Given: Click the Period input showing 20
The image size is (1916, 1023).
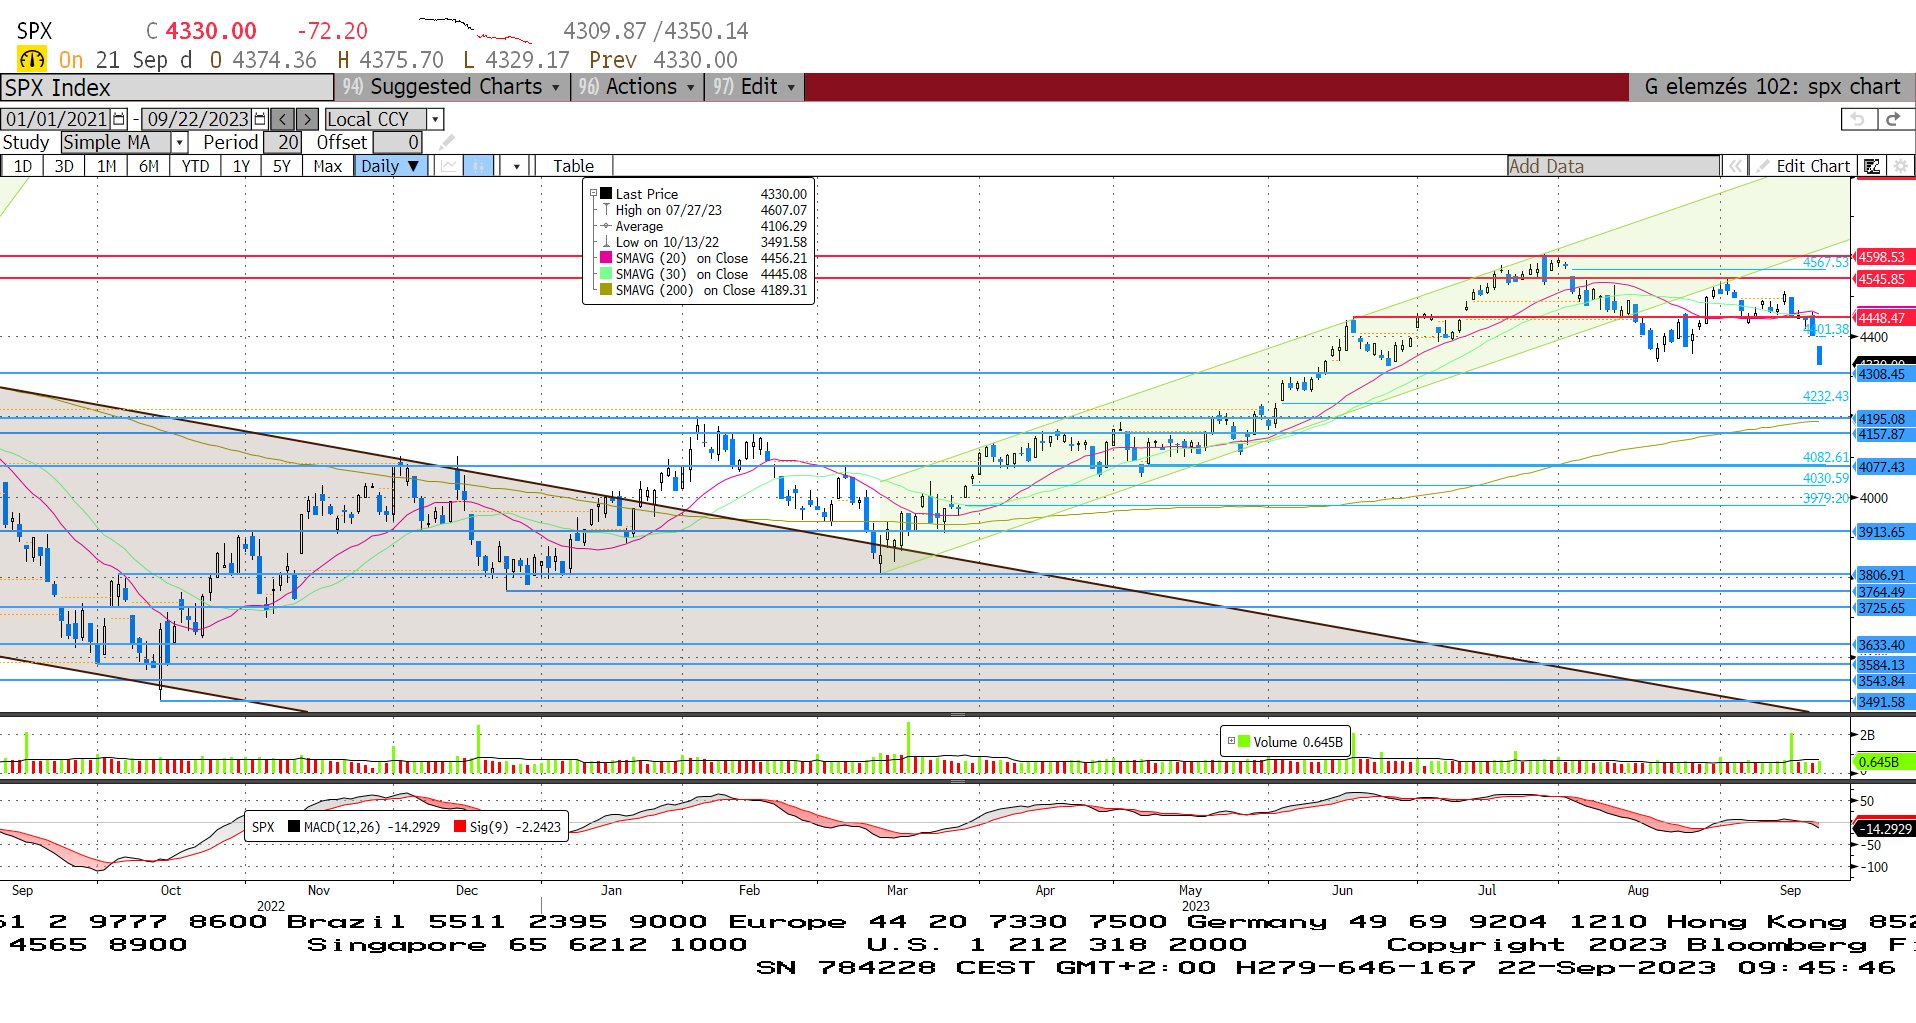Looking at the screenshot, I should point(283,142).
